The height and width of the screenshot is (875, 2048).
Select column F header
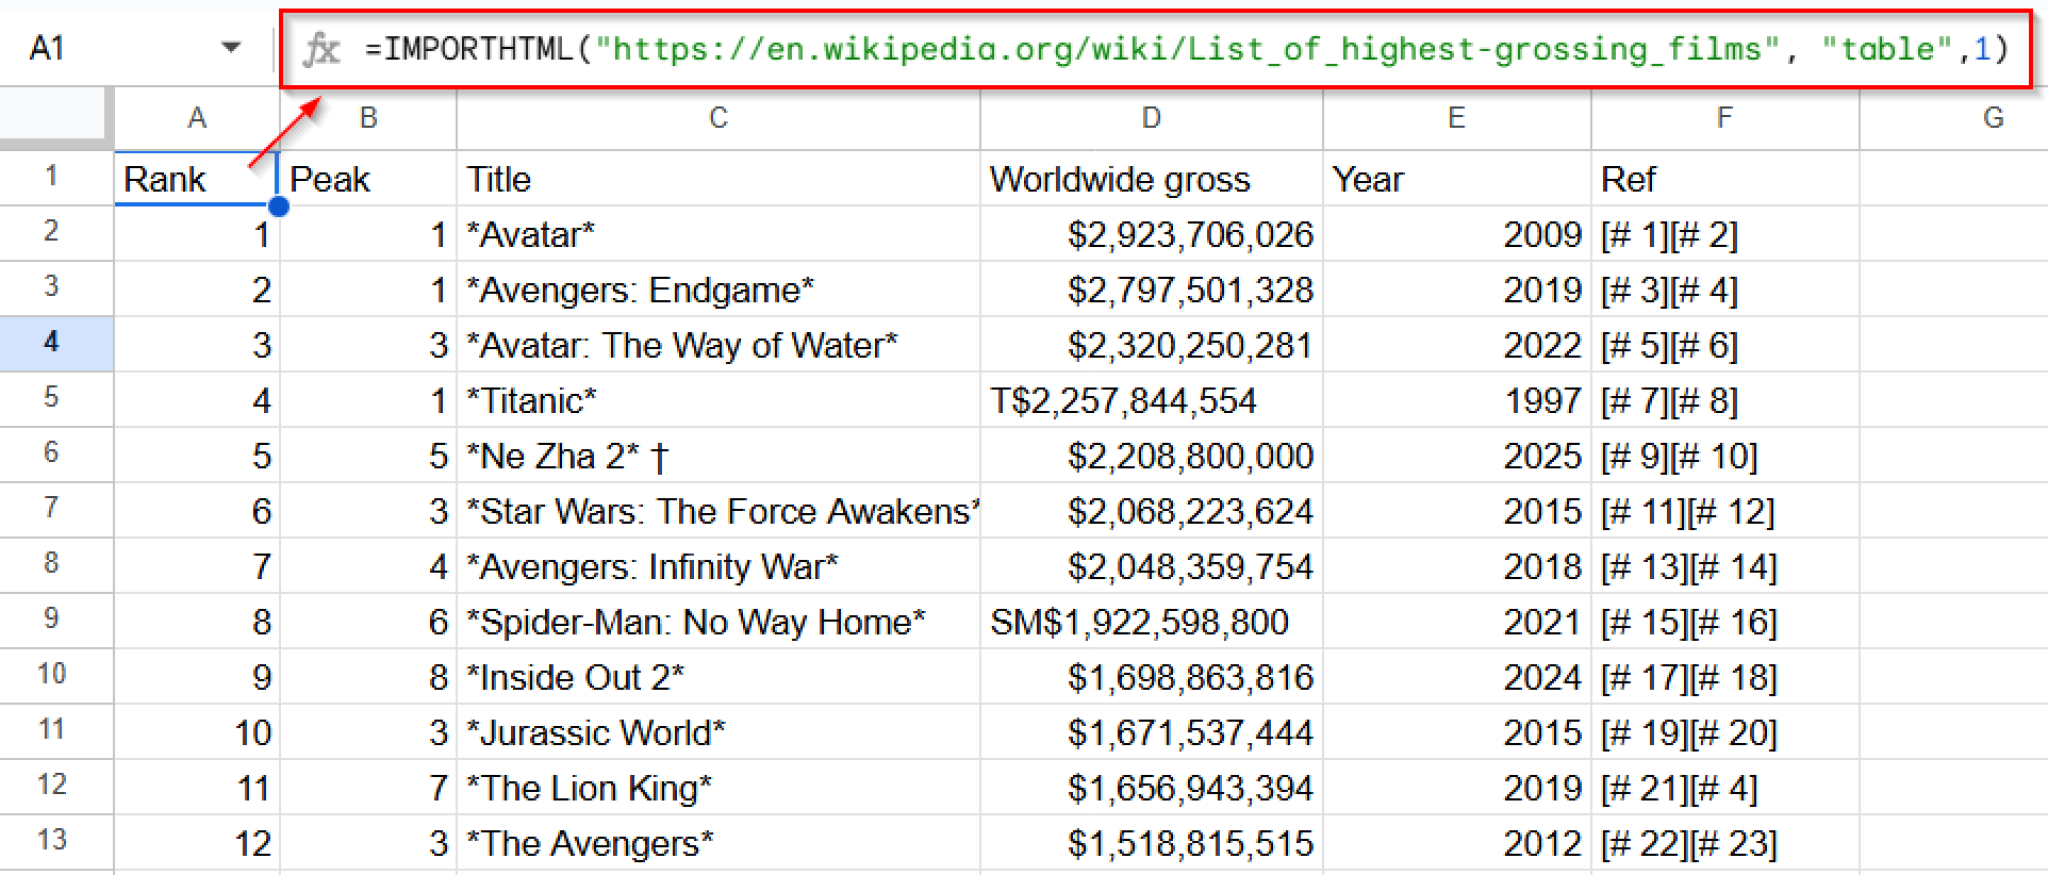click(1724, 118)
